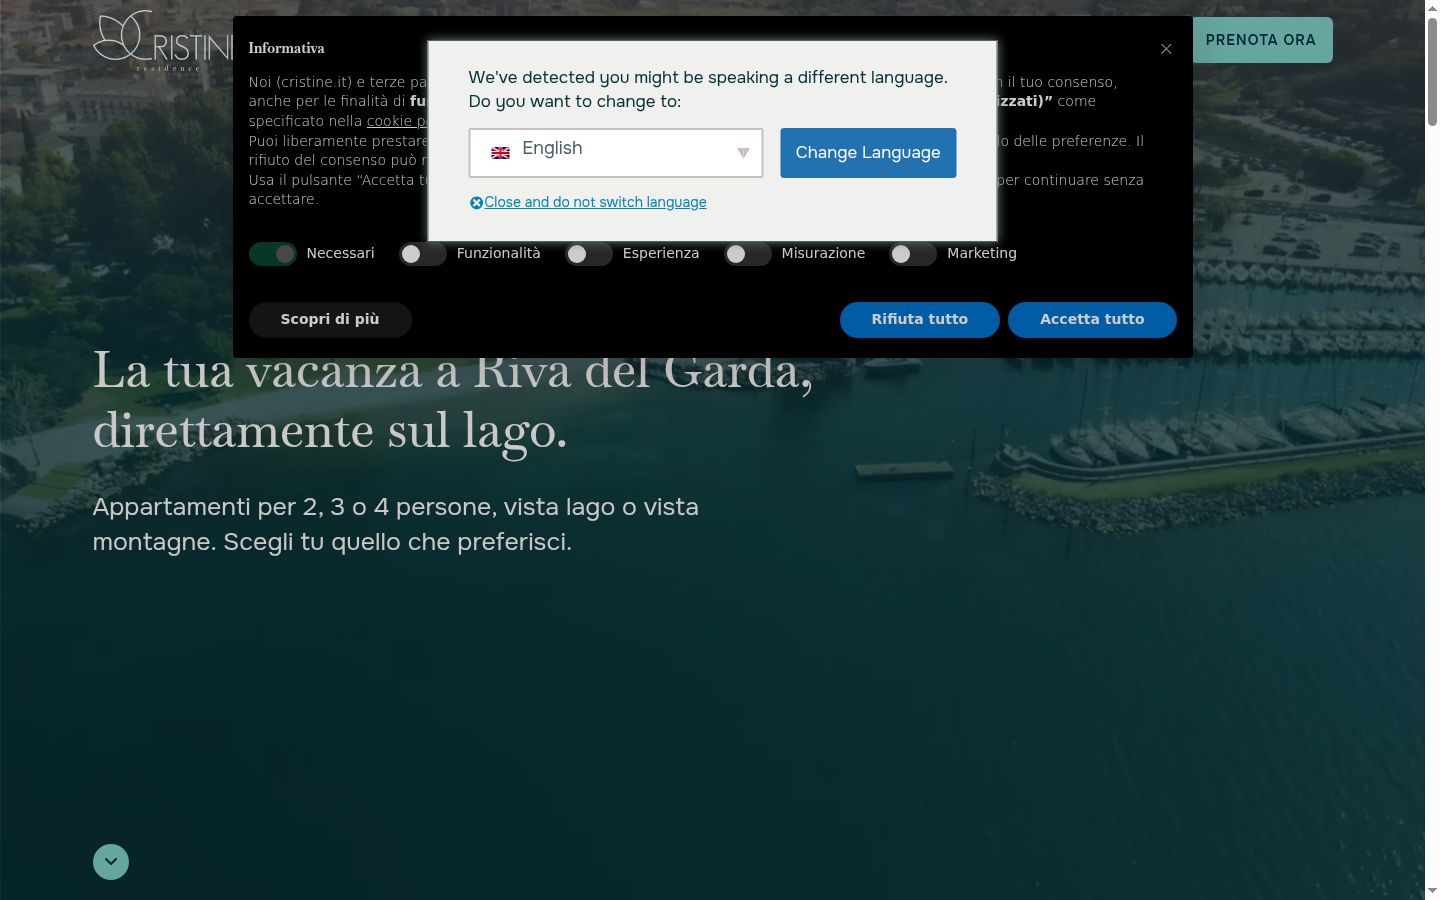Click the Cristine residence logo

(x=163, y=41)
